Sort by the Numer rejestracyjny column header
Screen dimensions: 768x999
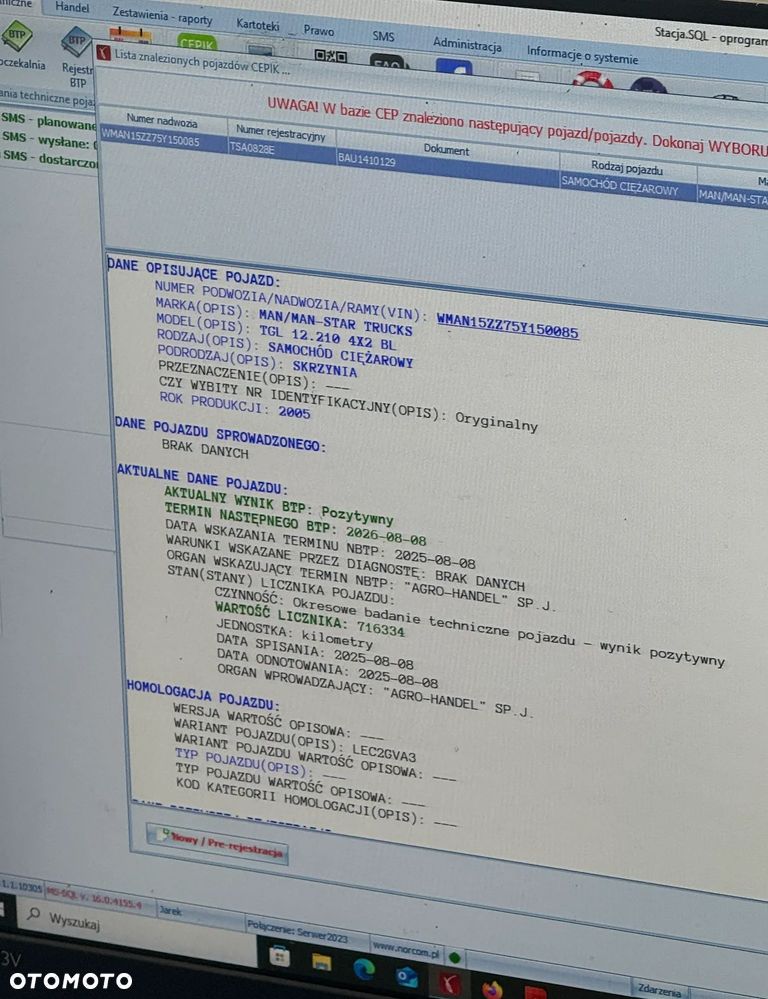280,133
